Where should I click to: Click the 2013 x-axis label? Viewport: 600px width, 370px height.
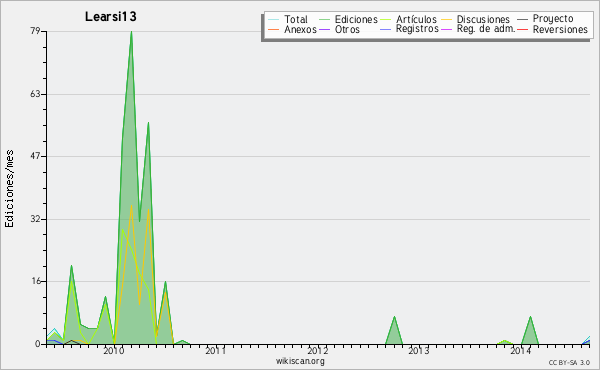click(x=418, y=351)
